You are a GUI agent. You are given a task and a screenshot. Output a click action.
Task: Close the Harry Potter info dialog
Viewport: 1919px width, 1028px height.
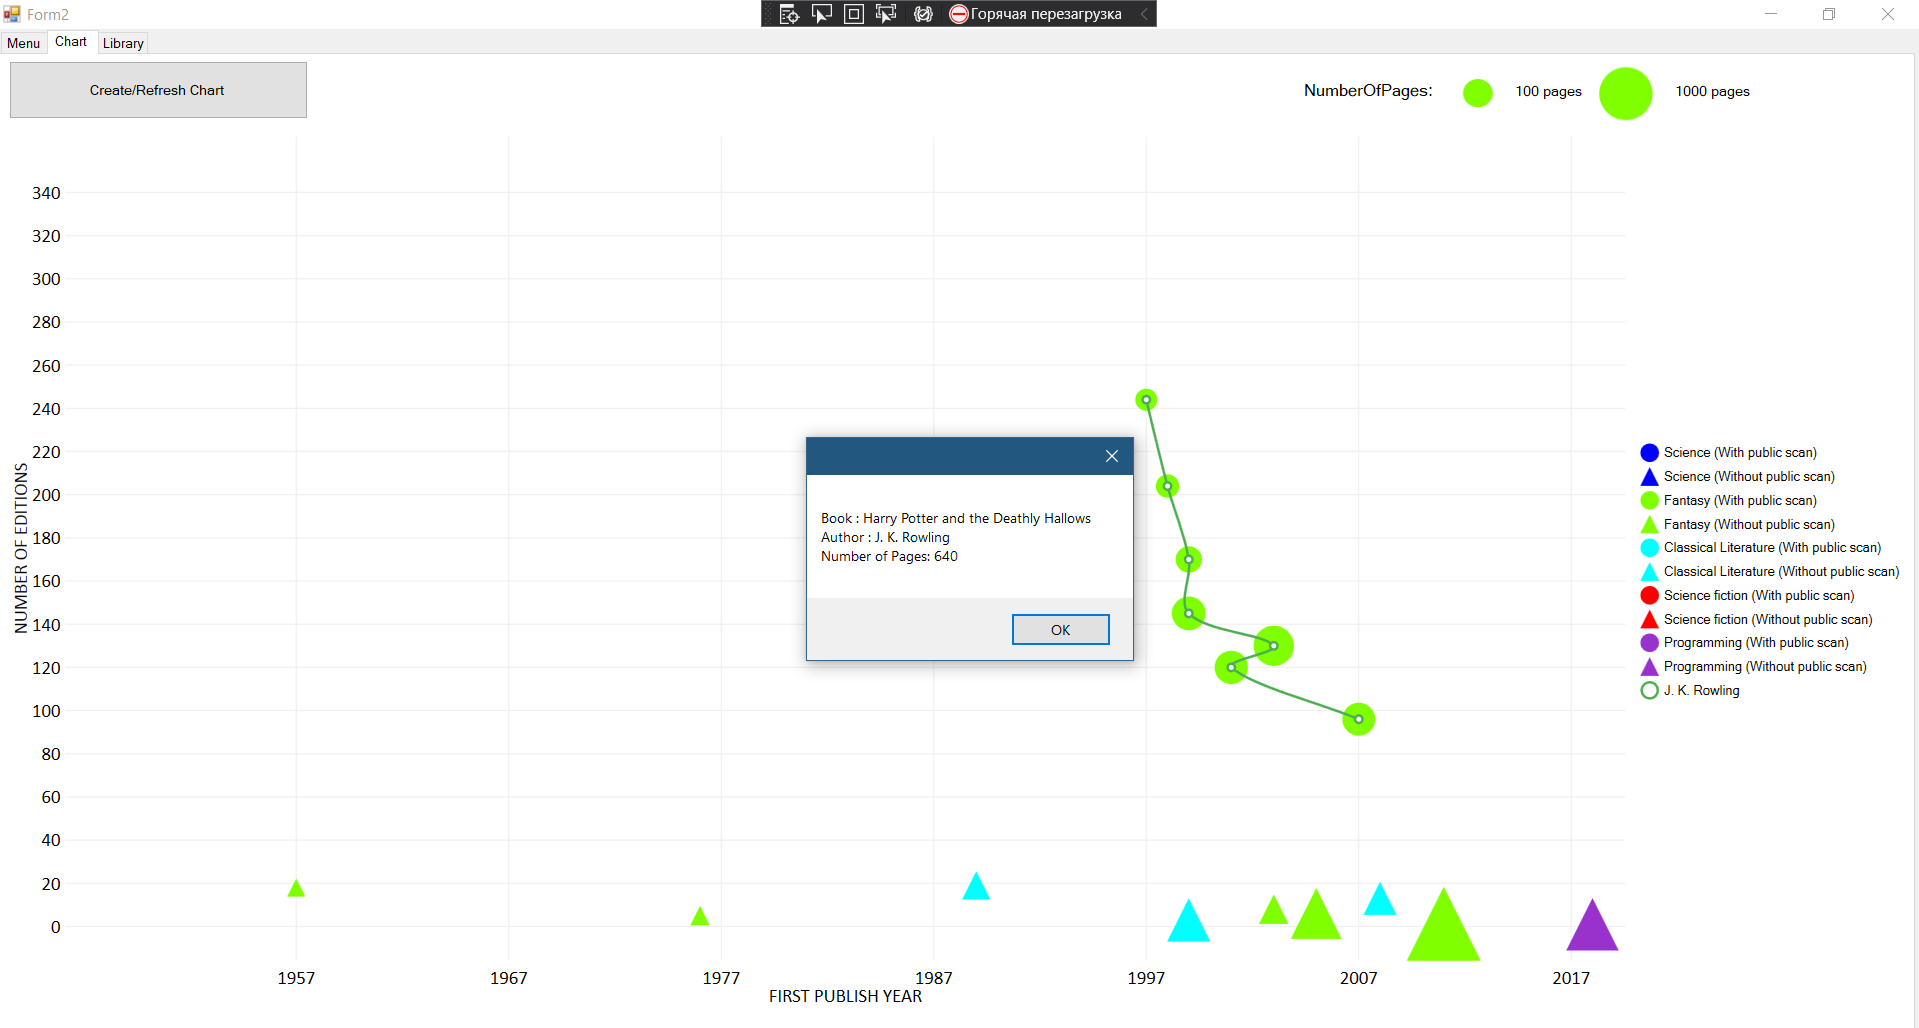click(x=1110, y=456)
